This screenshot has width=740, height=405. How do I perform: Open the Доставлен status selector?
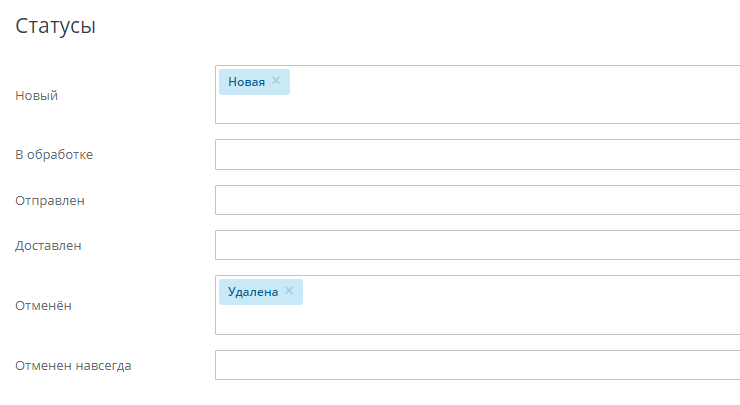coord(477,245)
